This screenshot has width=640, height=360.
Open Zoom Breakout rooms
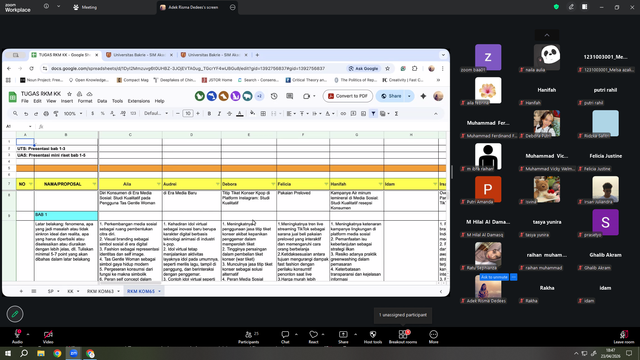(403, 337)
